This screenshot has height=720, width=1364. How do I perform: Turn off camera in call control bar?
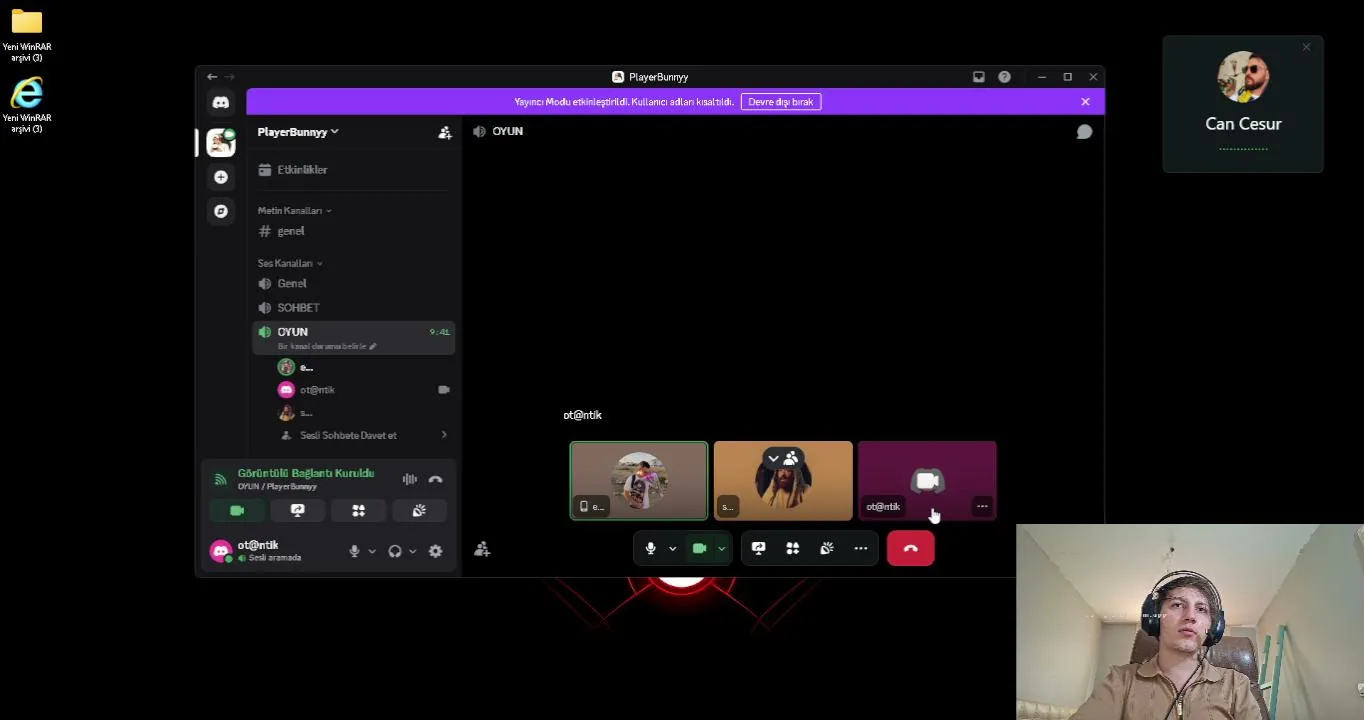coord(699,549)
